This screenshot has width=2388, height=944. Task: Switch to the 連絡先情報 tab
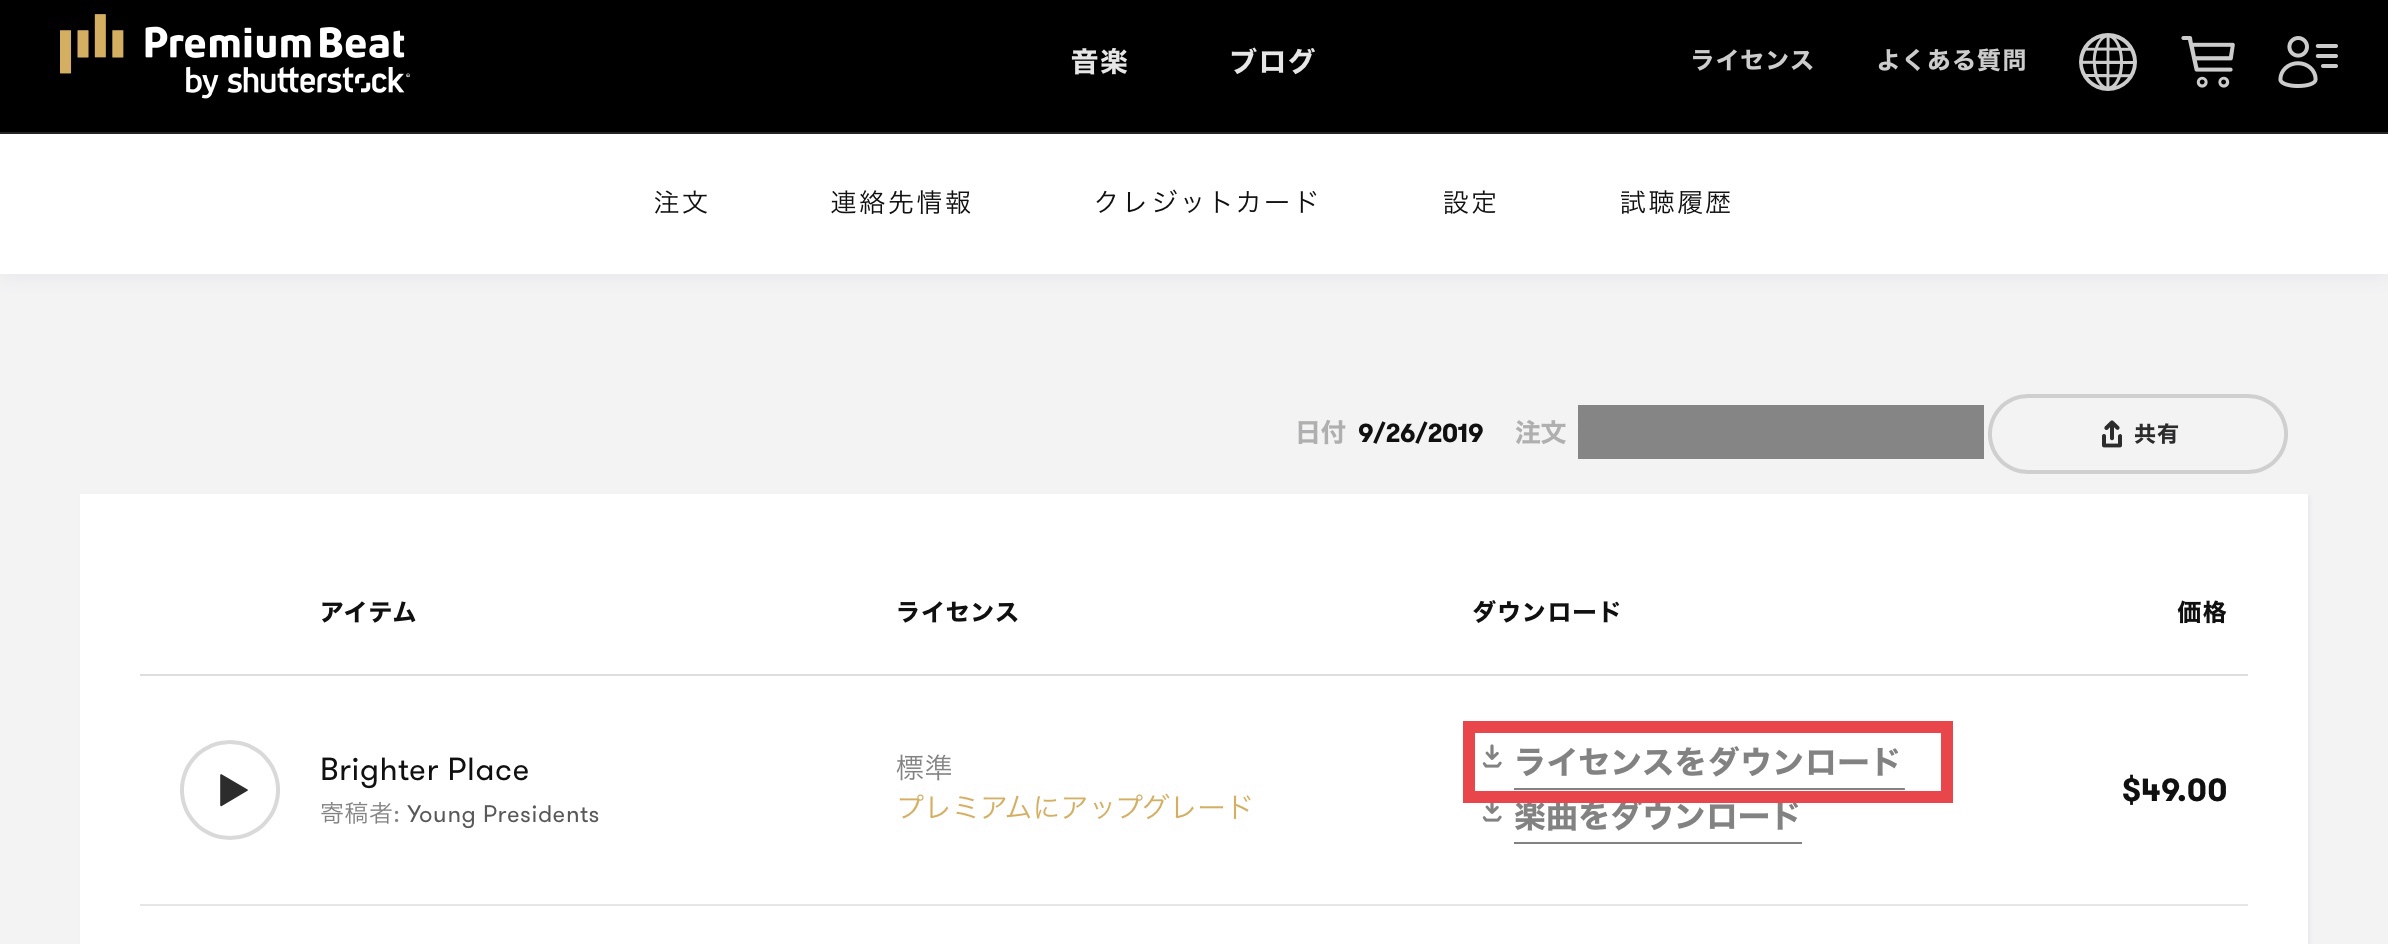pos(901,203)
